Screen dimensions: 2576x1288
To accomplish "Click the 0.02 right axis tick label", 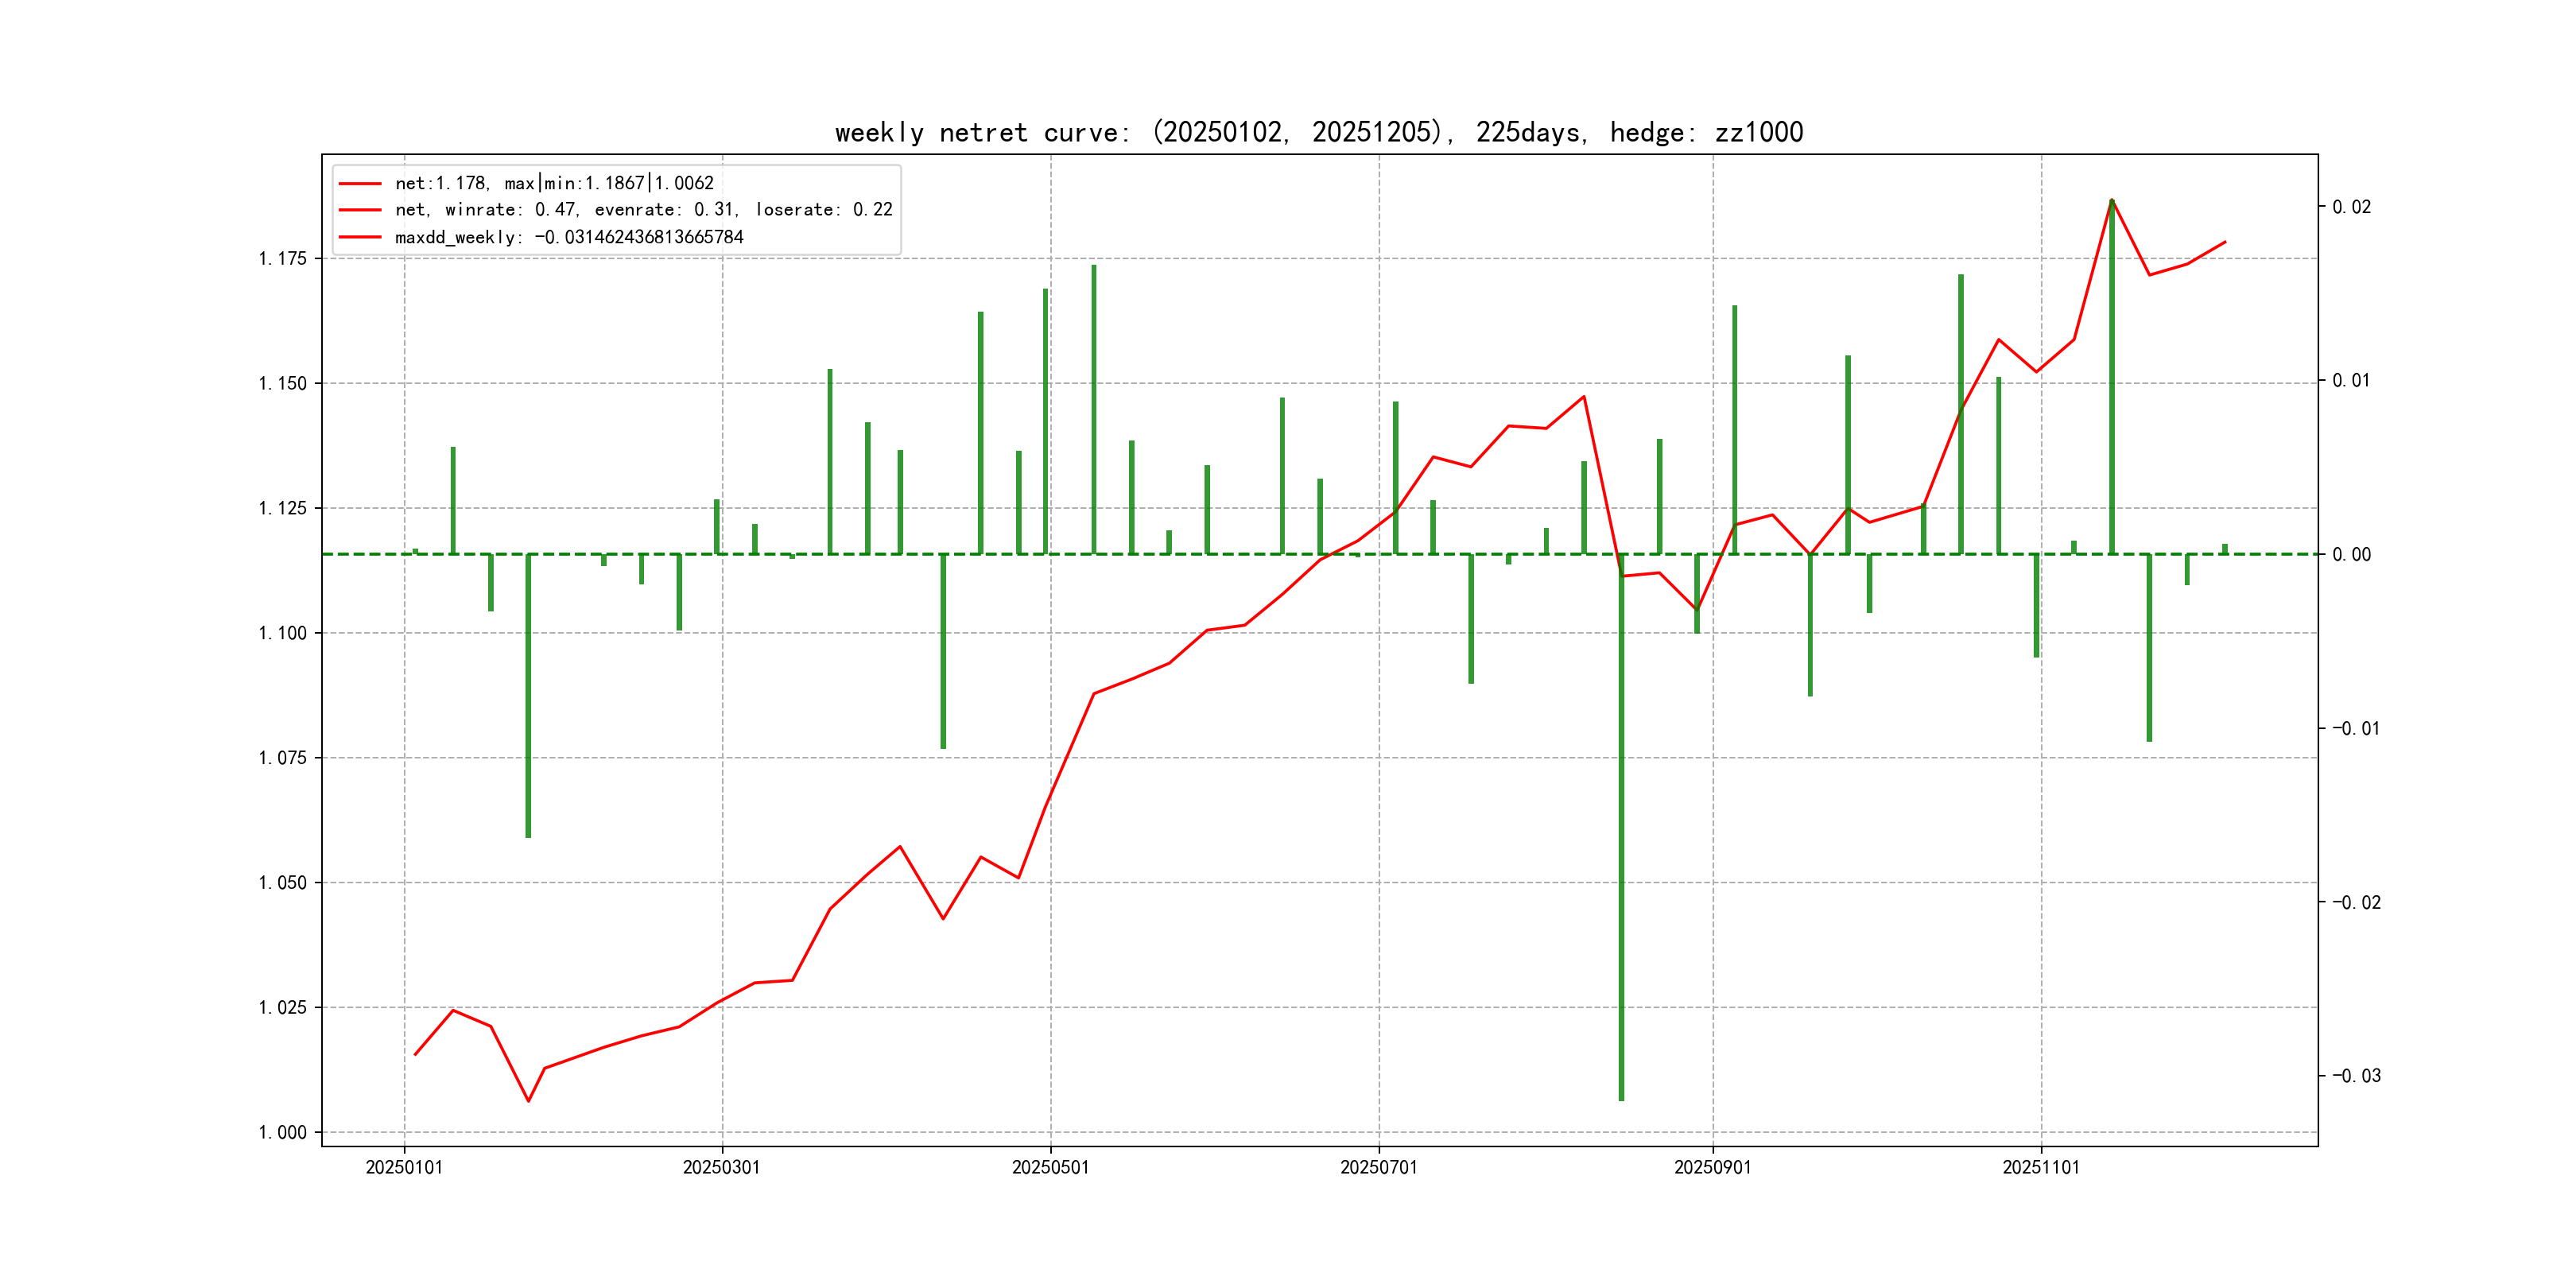I will click(2351, 207).
